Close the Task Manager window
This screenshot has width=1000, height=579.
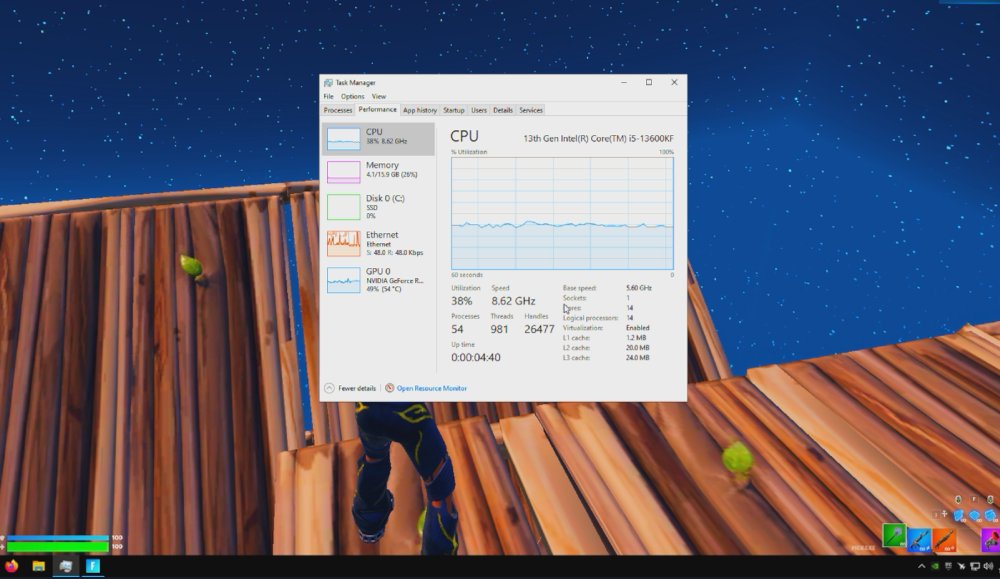(x=674, y=82)
